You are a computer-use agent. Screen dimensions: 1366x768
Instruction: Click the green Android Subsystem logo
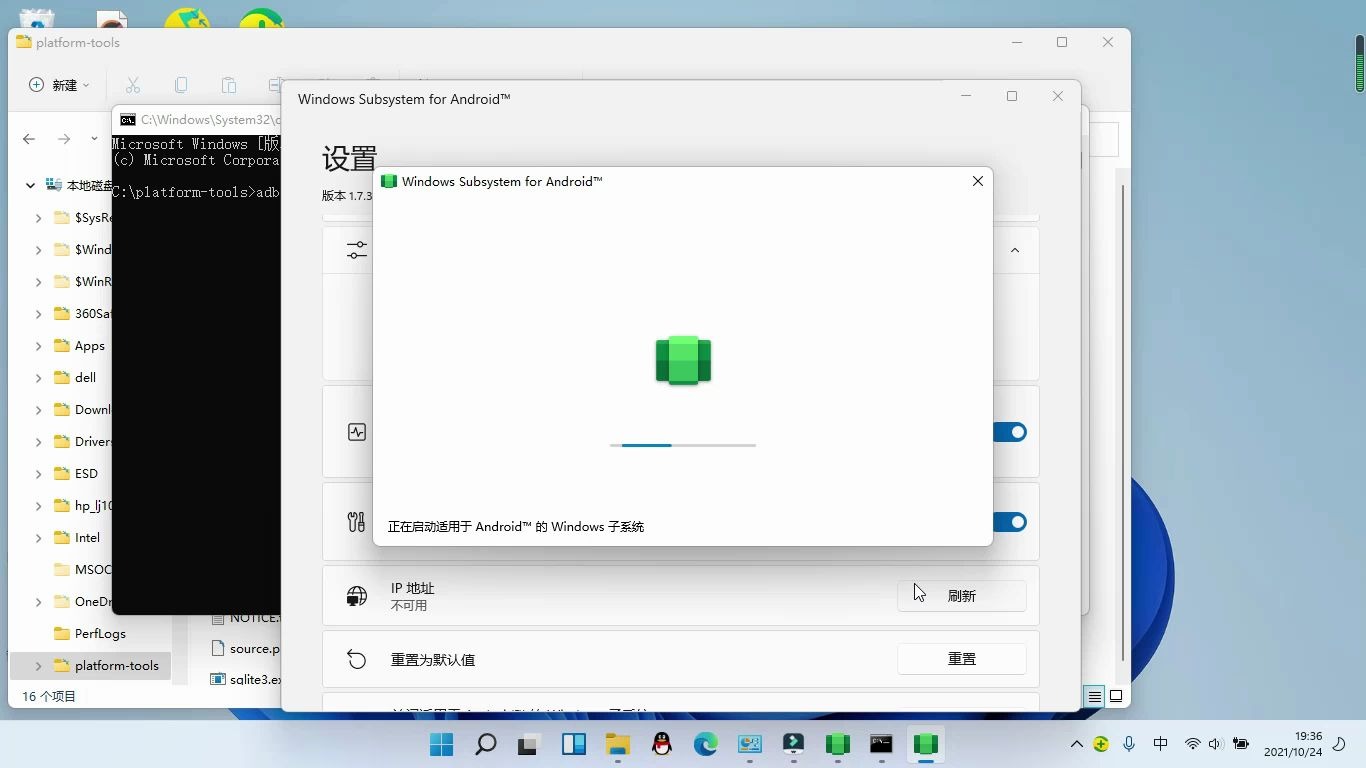[683, 360]
